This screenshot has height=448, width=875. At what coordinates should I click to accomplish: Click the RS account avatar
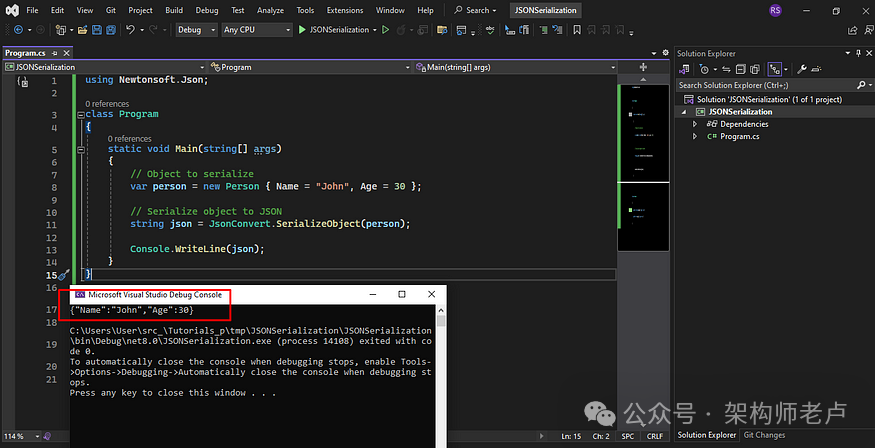(x=775, y=10)
